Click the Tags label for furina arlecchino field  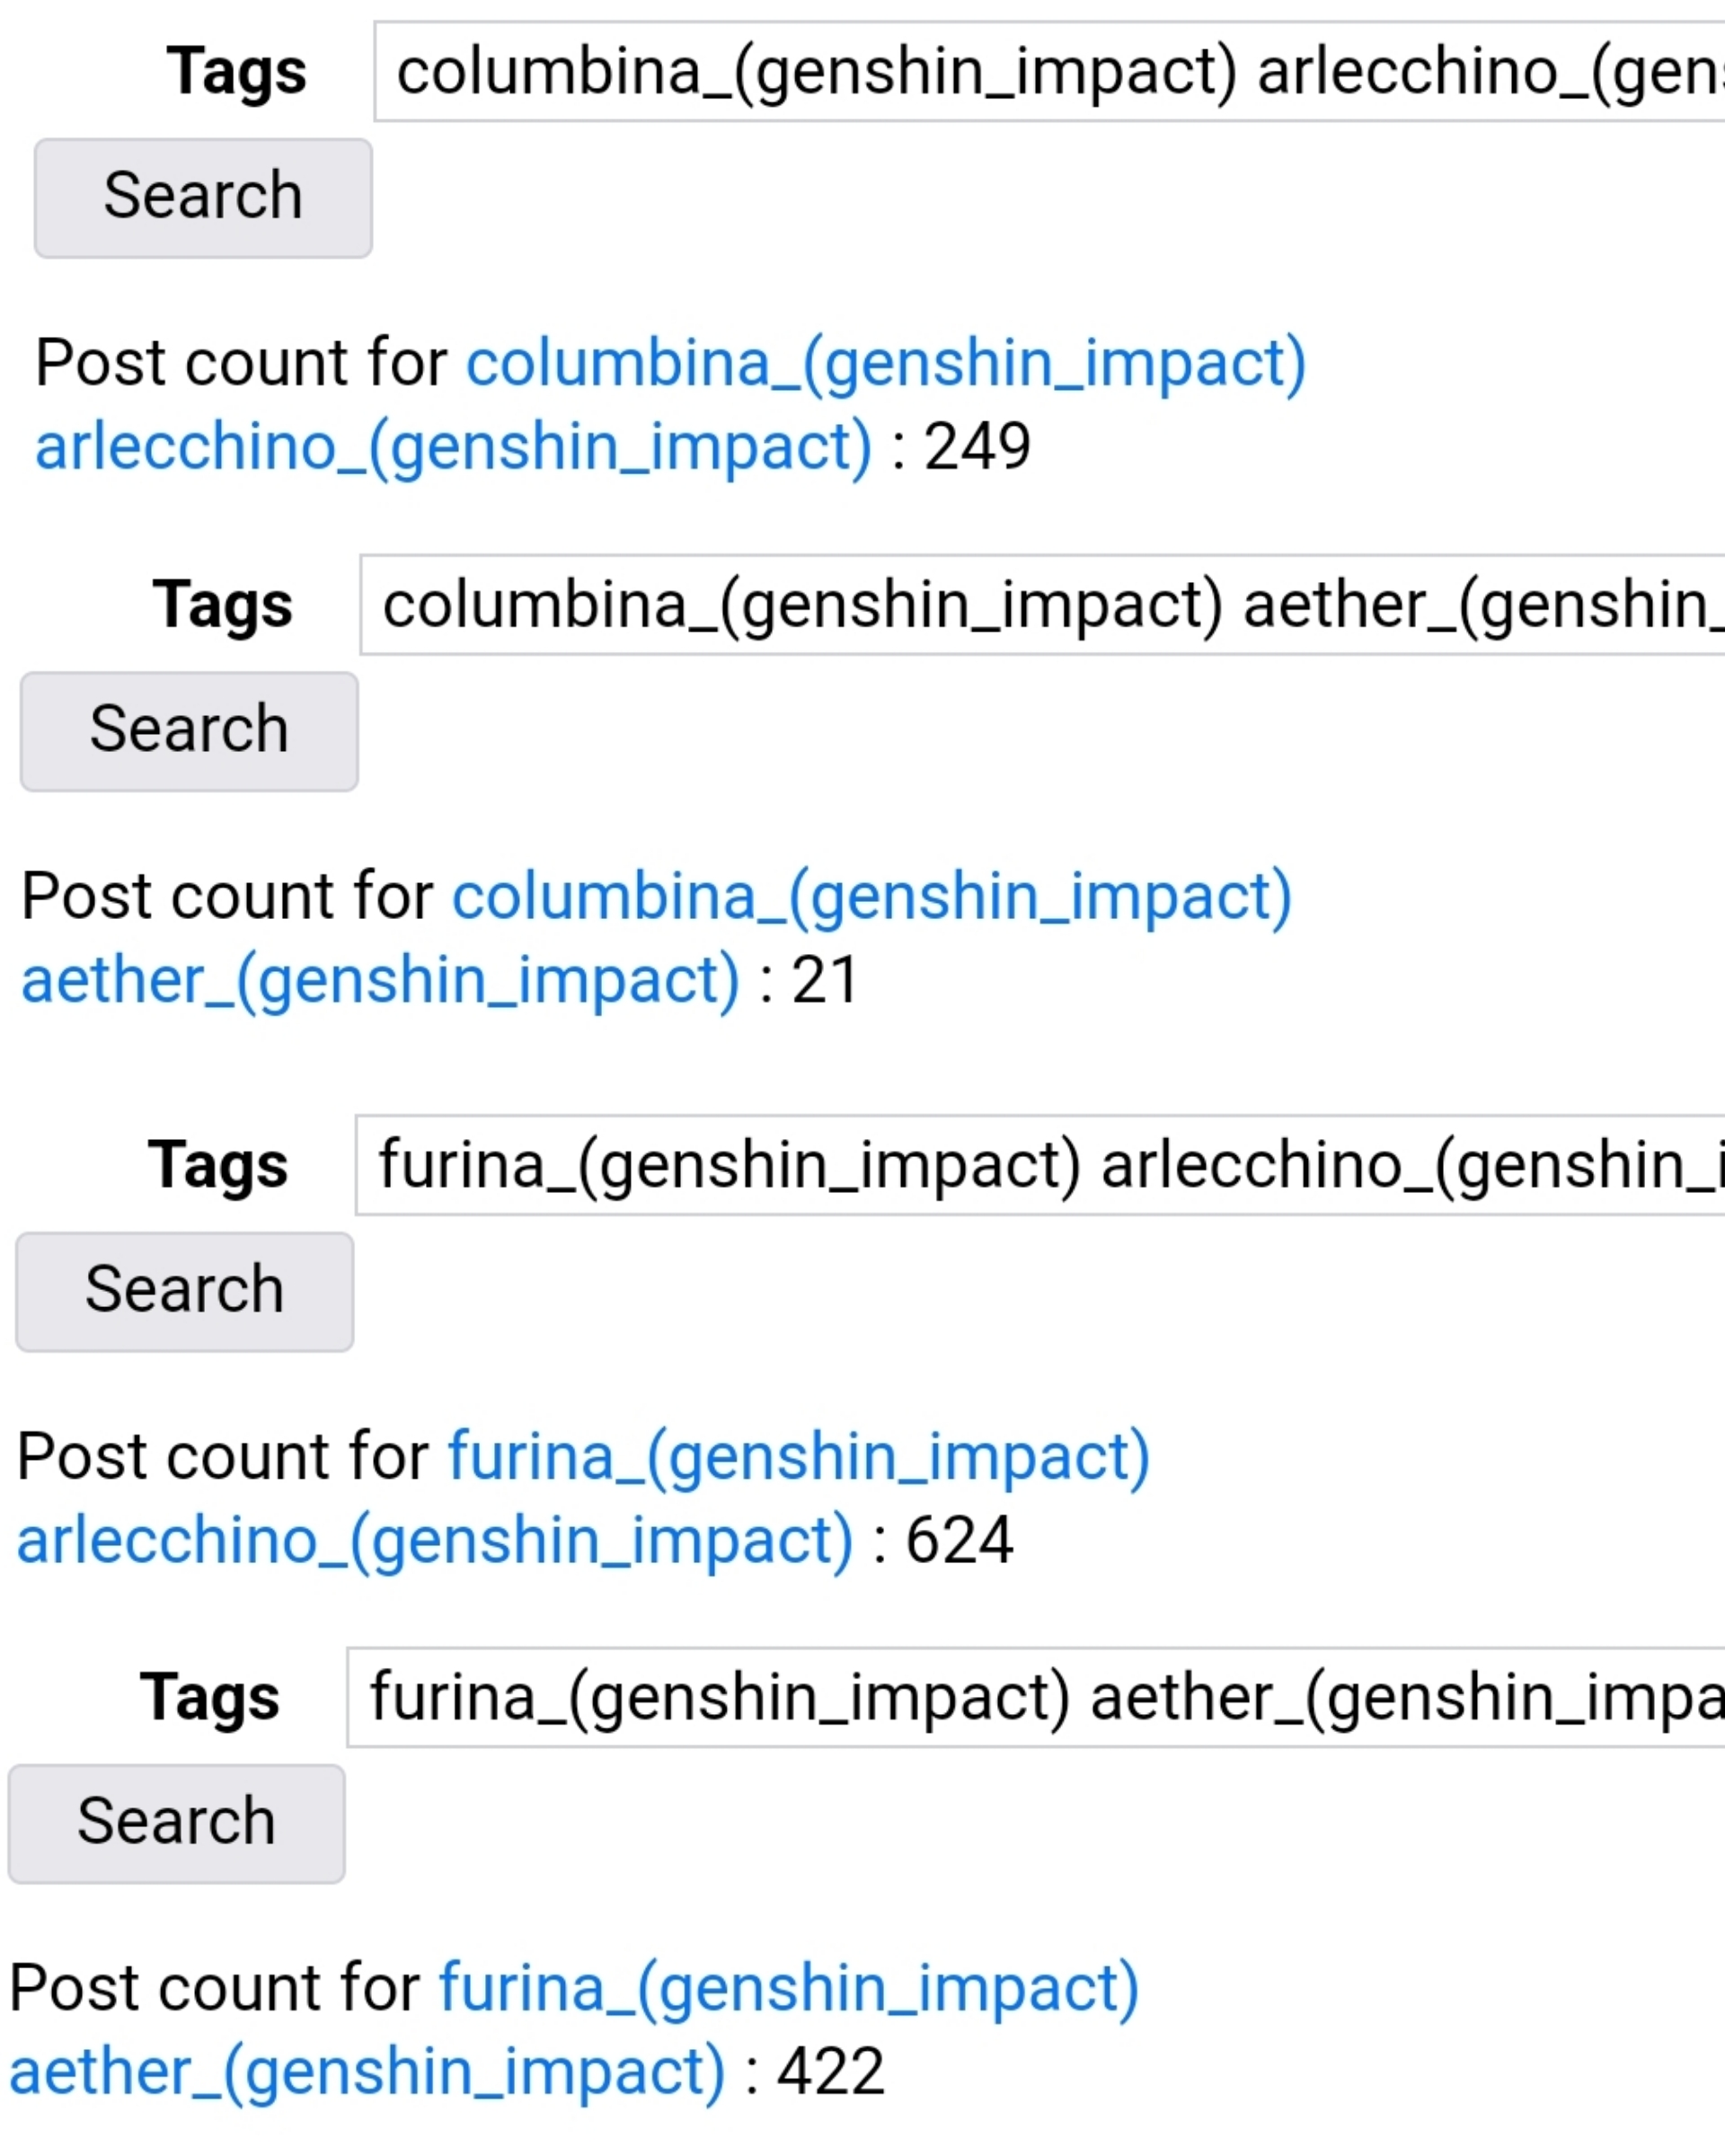218,1165
